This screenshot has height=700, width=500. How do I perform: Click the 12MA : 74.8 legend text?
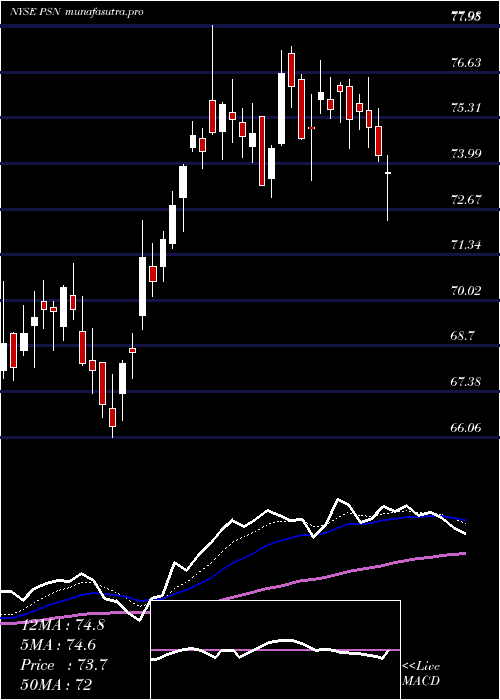62,625
